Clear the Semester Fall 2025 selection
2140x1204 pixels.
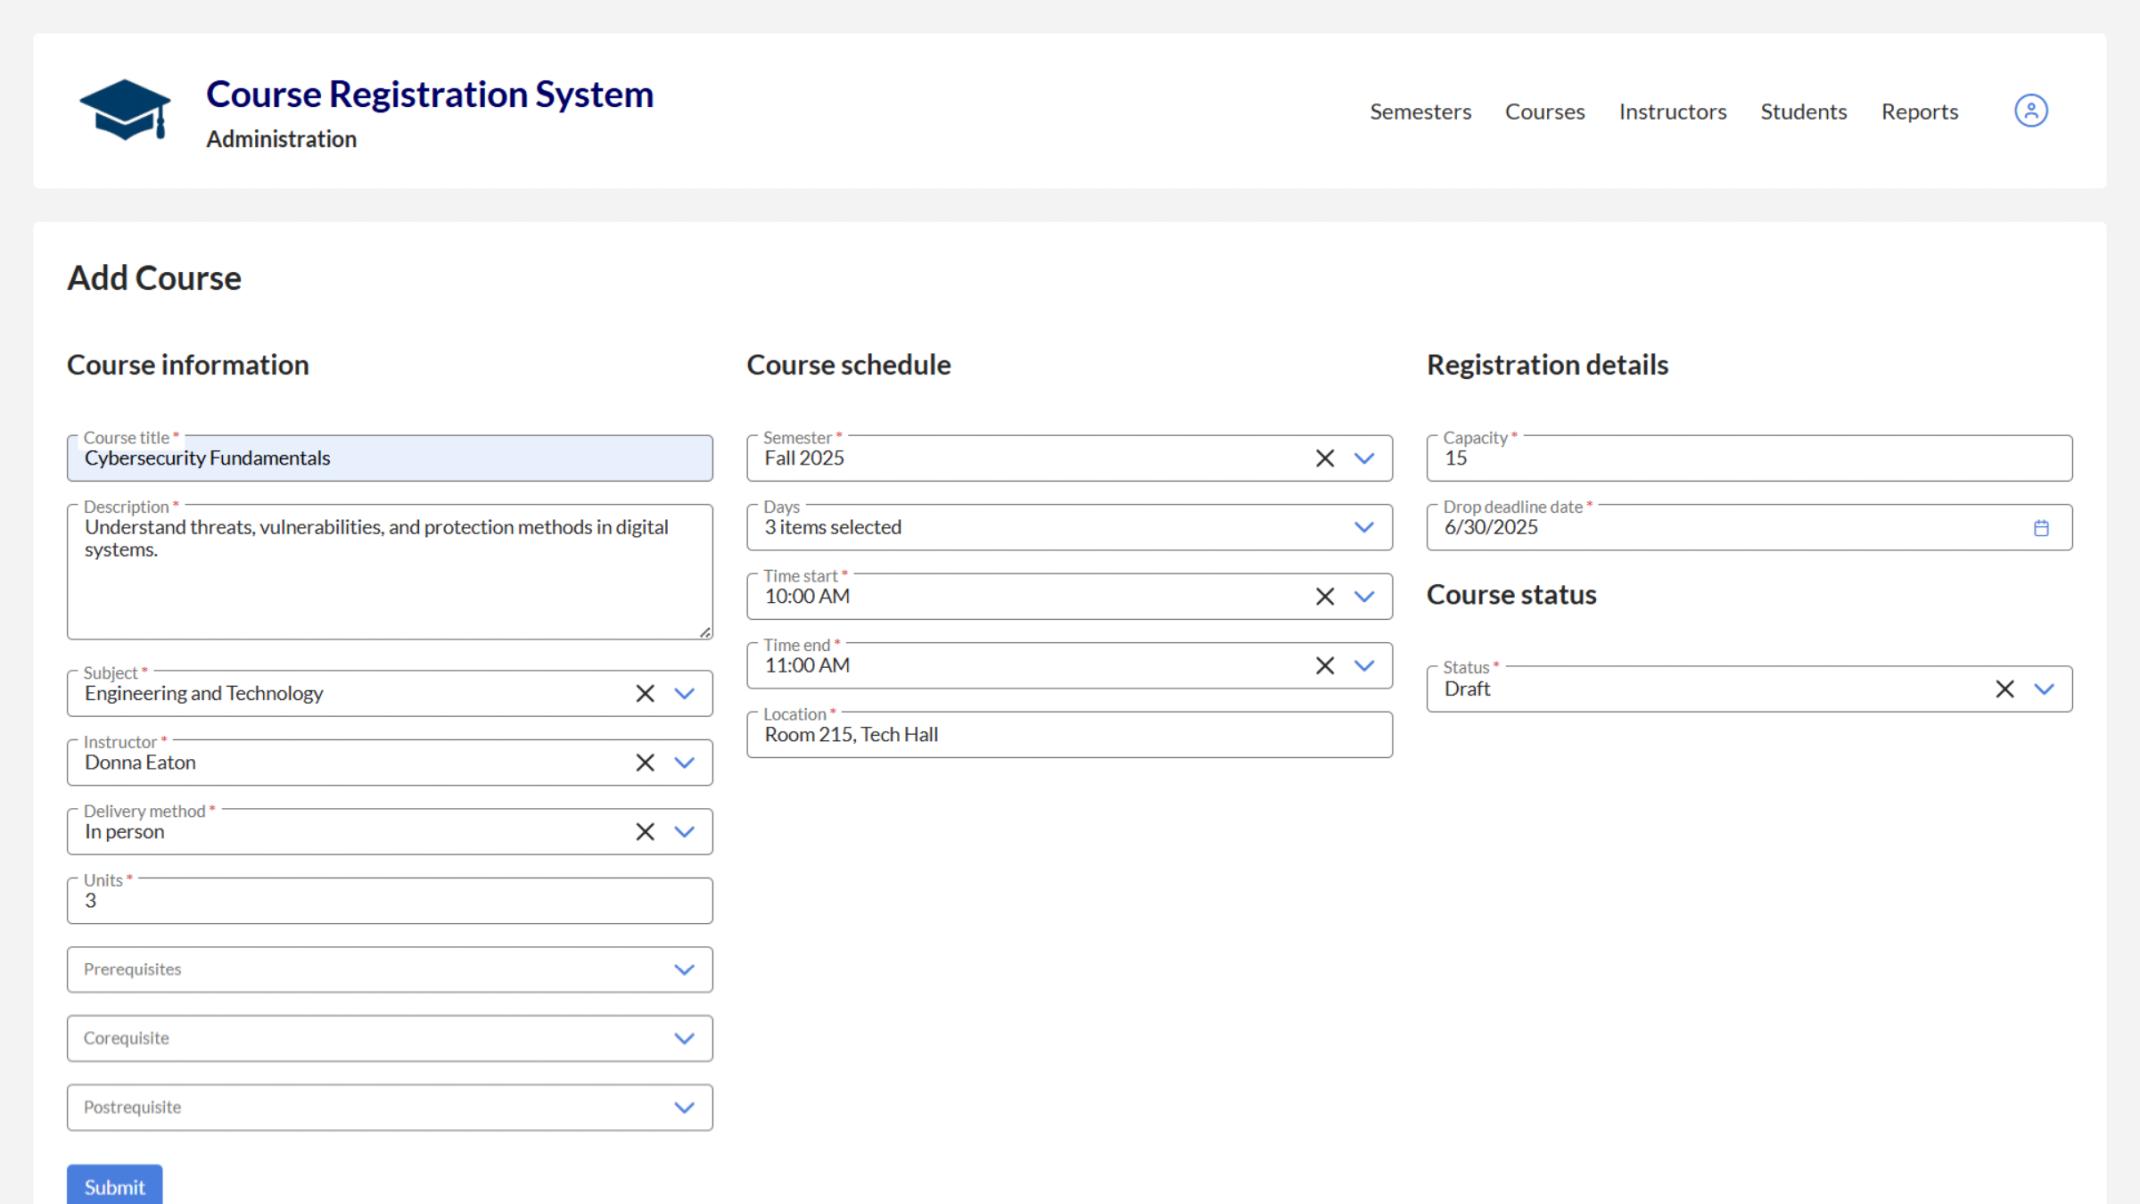coord(1324,458)
